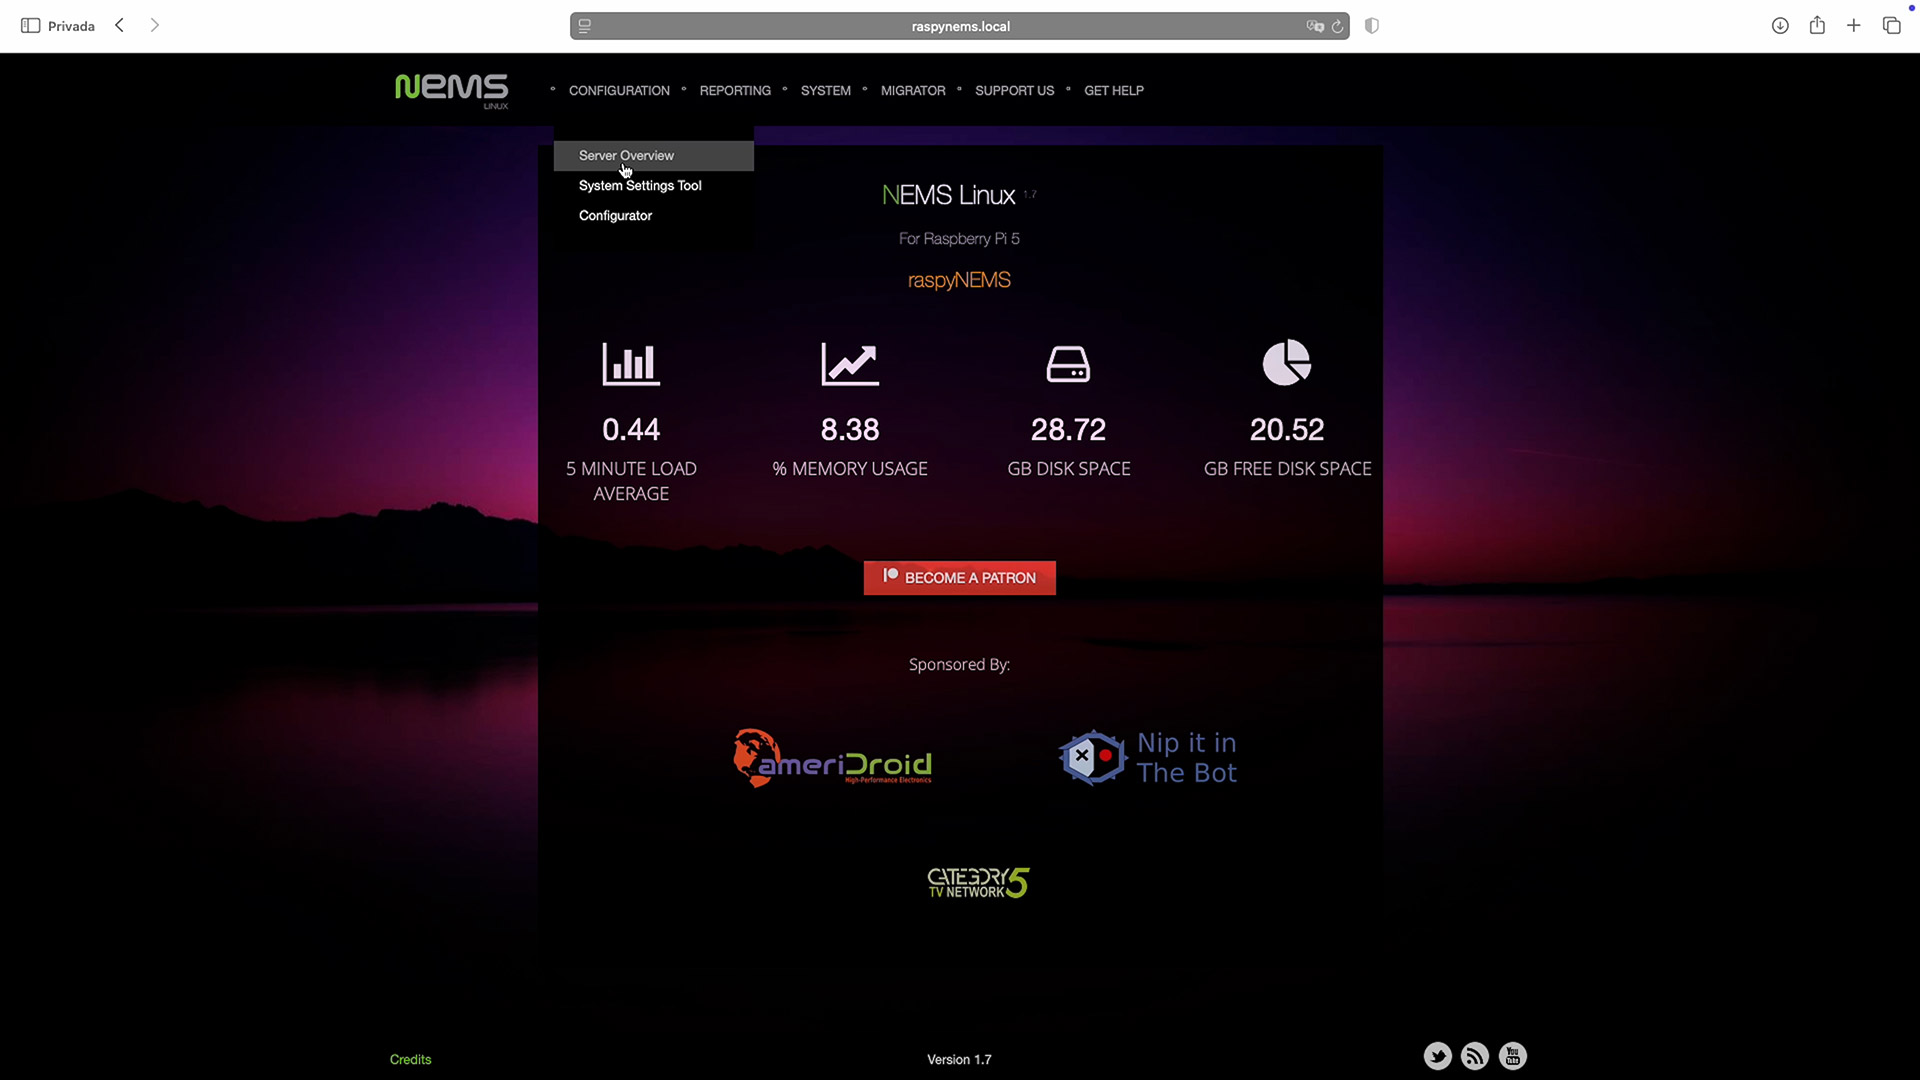This screenshot has width=1920, height=1080.
Task: Open the Get Help menu
Action: coord(1114,91)
